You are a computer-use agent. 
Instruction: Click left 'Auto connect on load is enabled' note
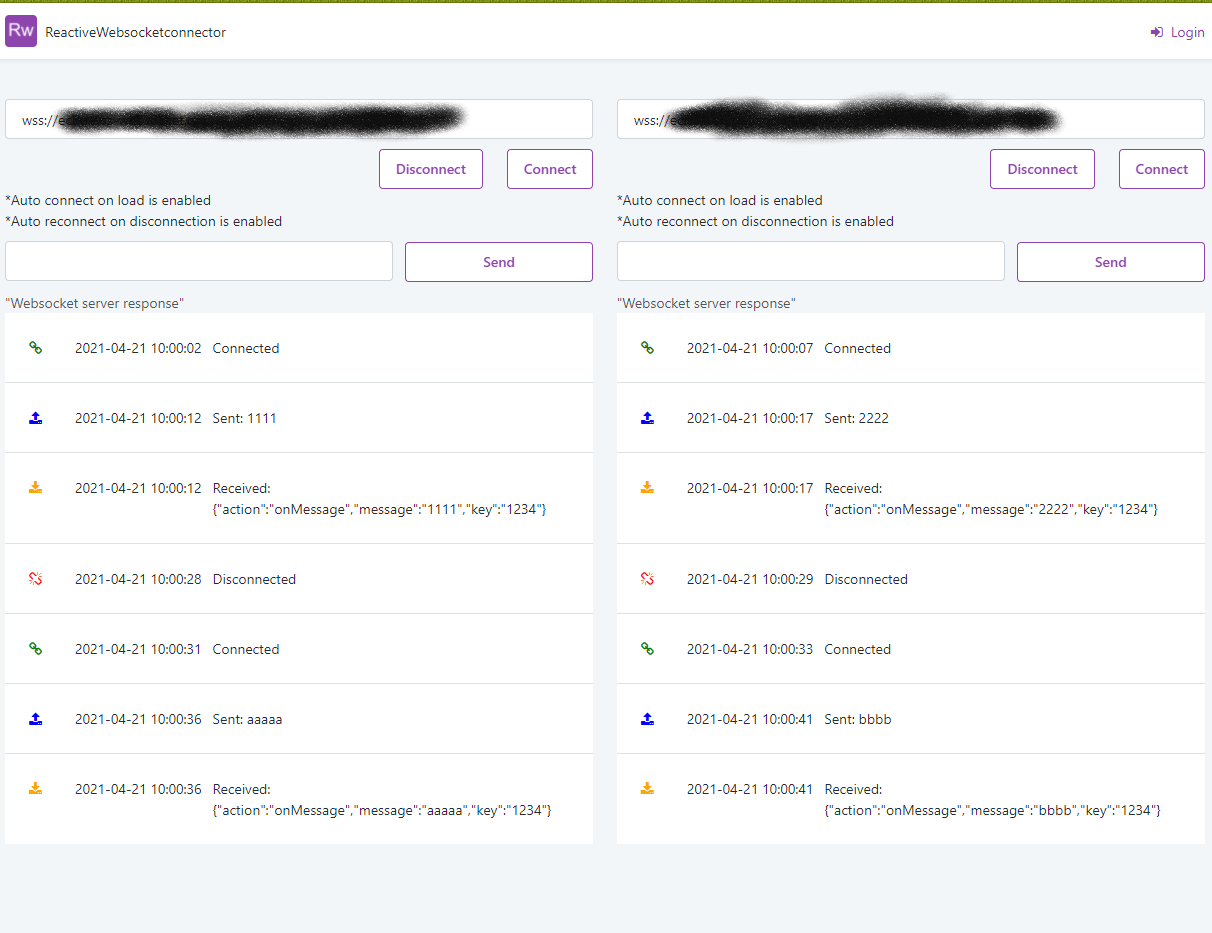[x=108, y=200]
